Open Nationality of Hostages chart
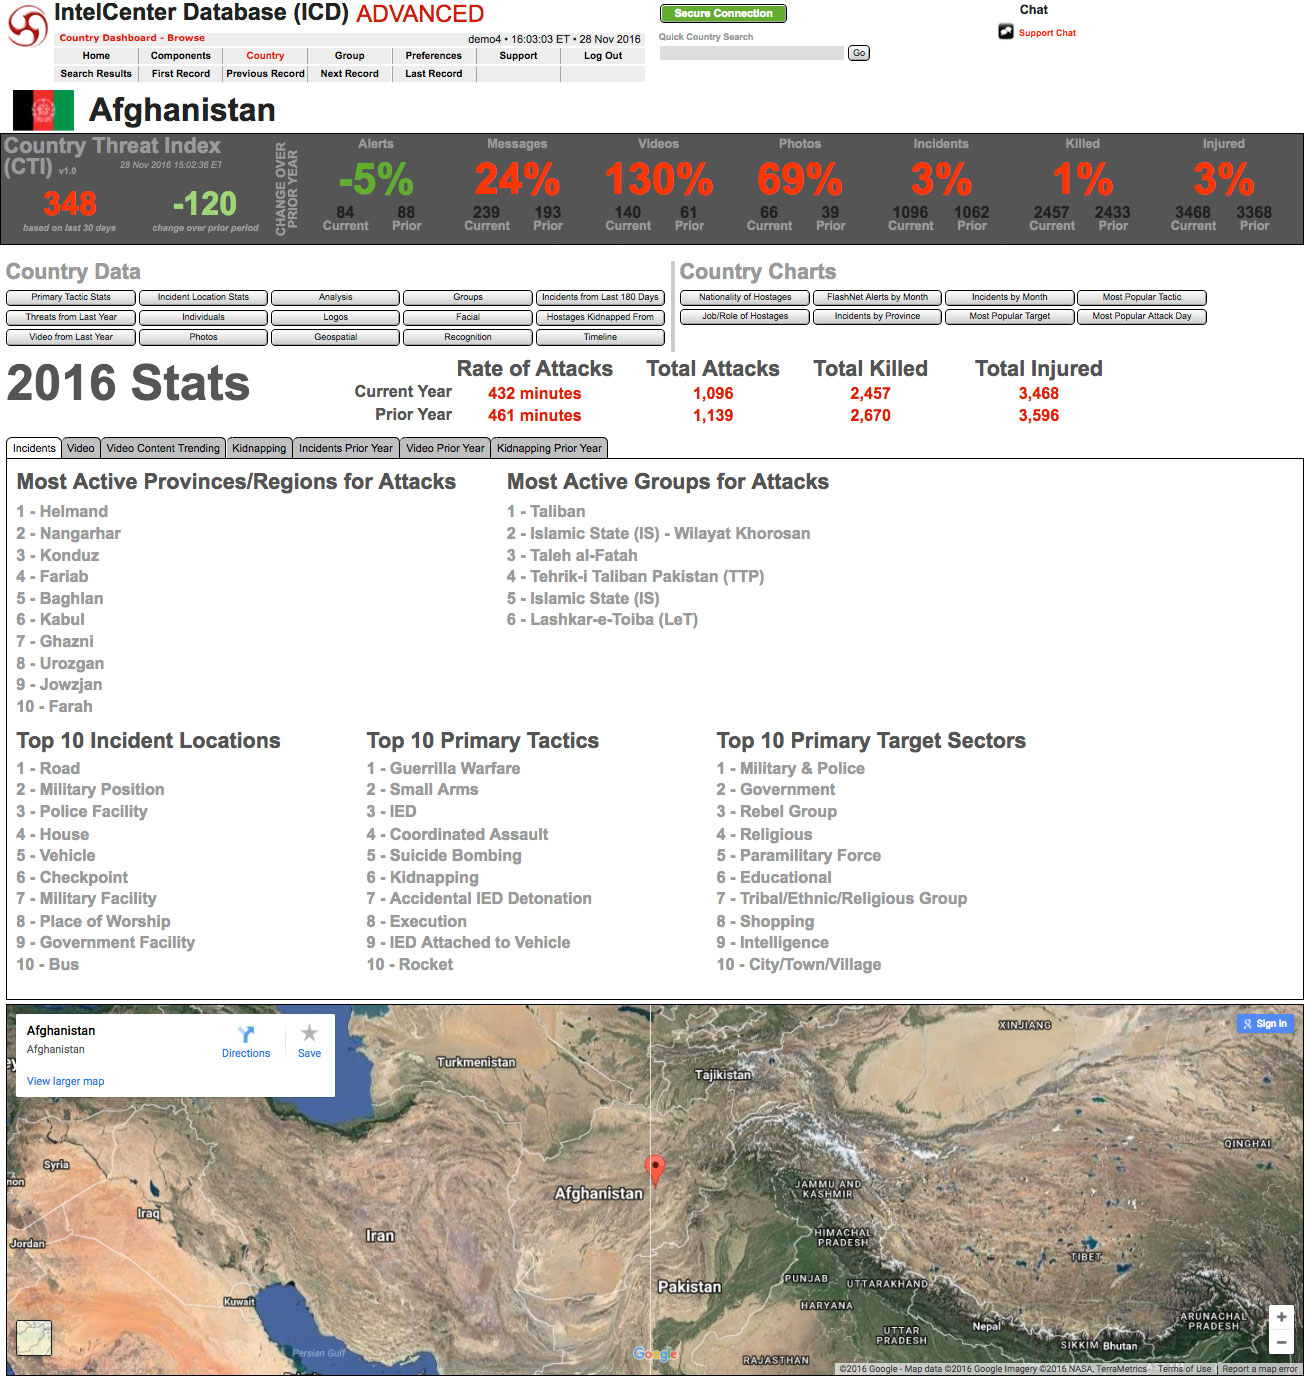Viewport: 1315px width, 1388px height. (745, 298)
